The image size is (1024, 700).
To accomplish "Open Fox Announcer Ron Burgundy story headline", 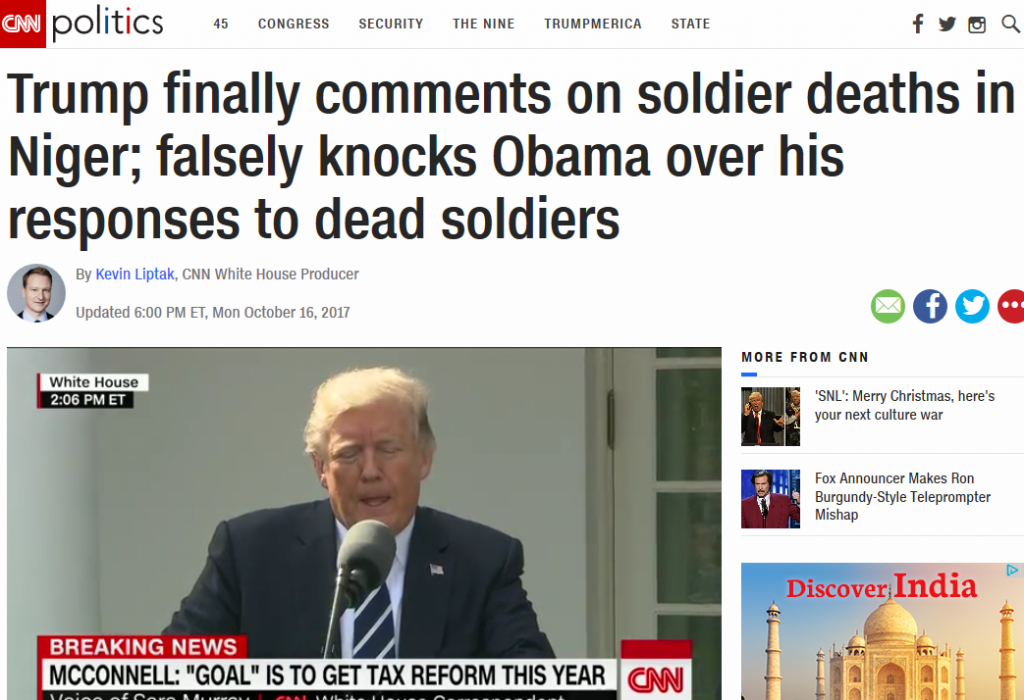I will click(x=903, y=496).
